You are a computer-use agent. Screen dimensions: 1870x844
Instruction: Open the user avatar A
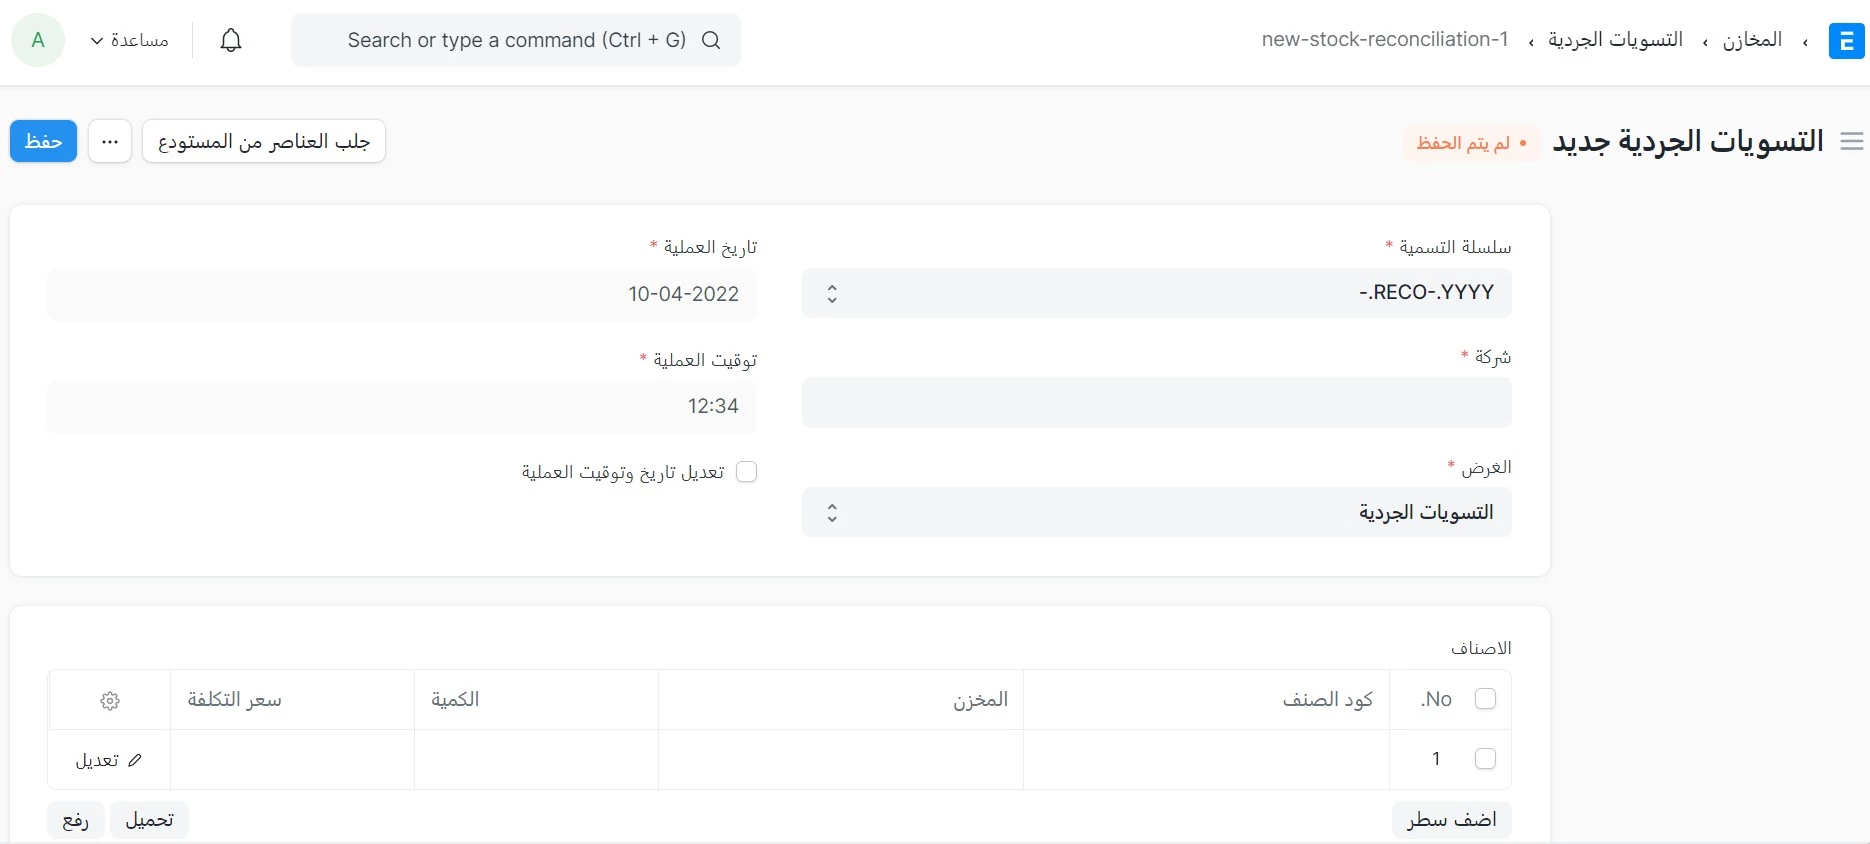(38, 40)
